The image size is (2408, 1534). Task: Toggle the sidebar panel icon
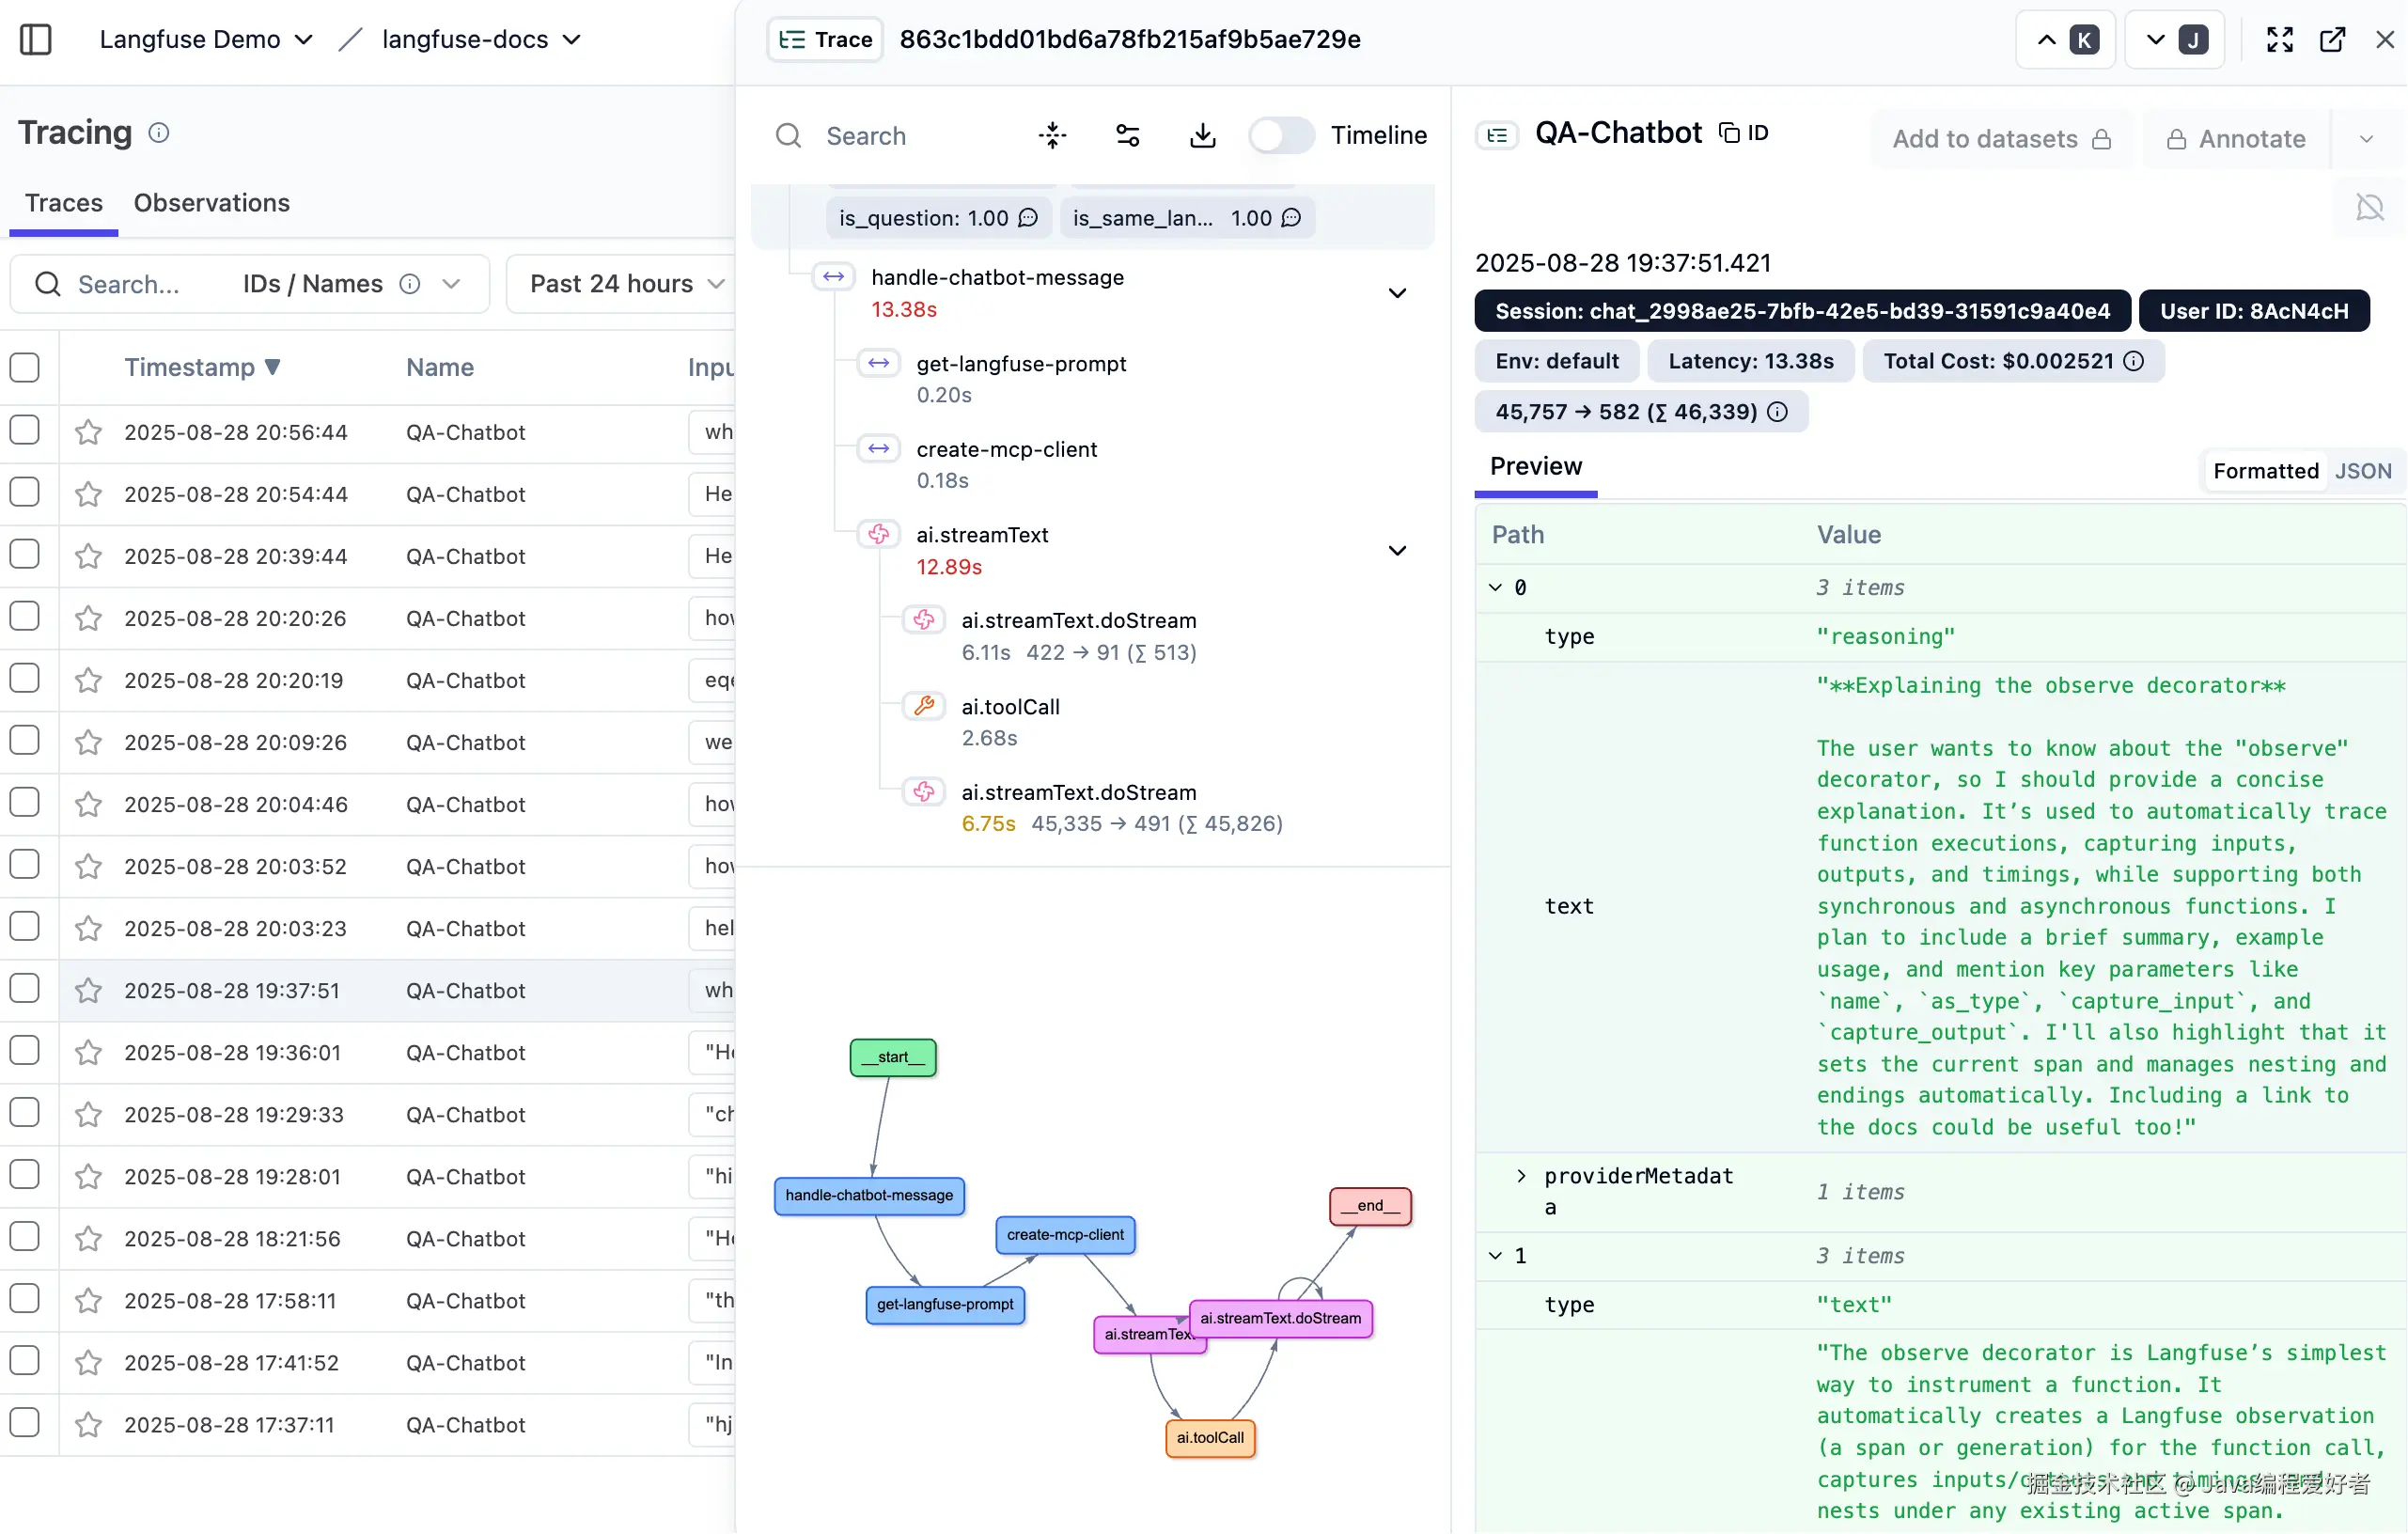click(x=36, y=39)
